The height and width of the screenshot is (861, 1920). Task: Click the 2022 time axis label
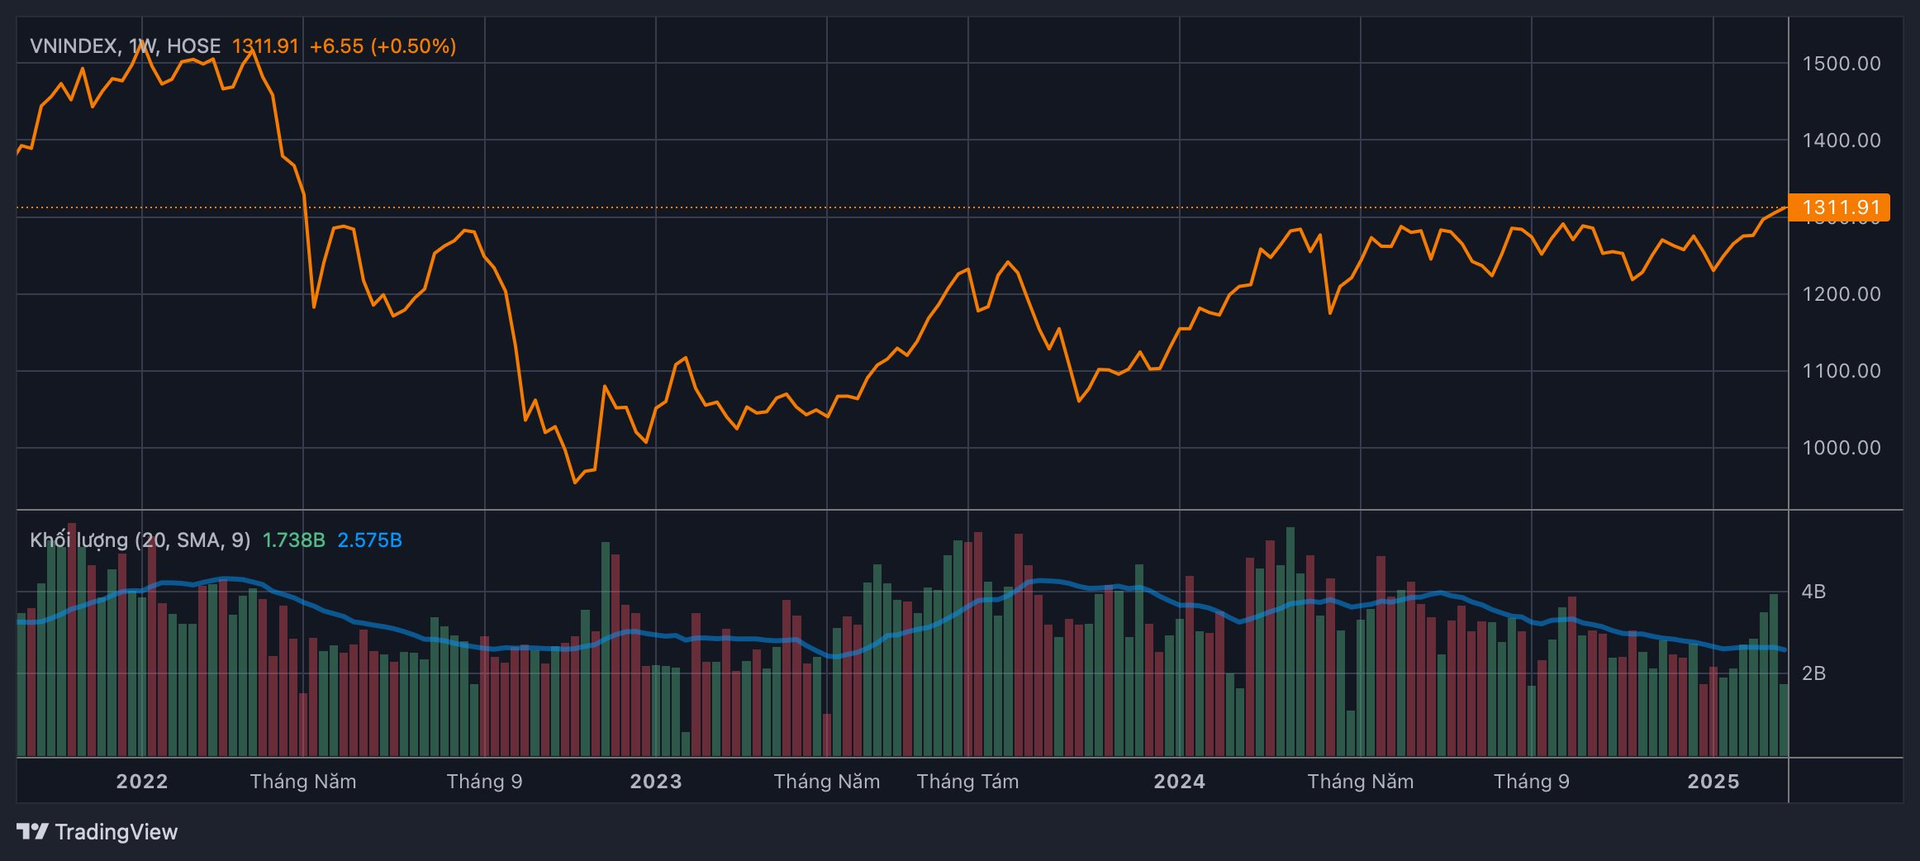pos(142,781)
